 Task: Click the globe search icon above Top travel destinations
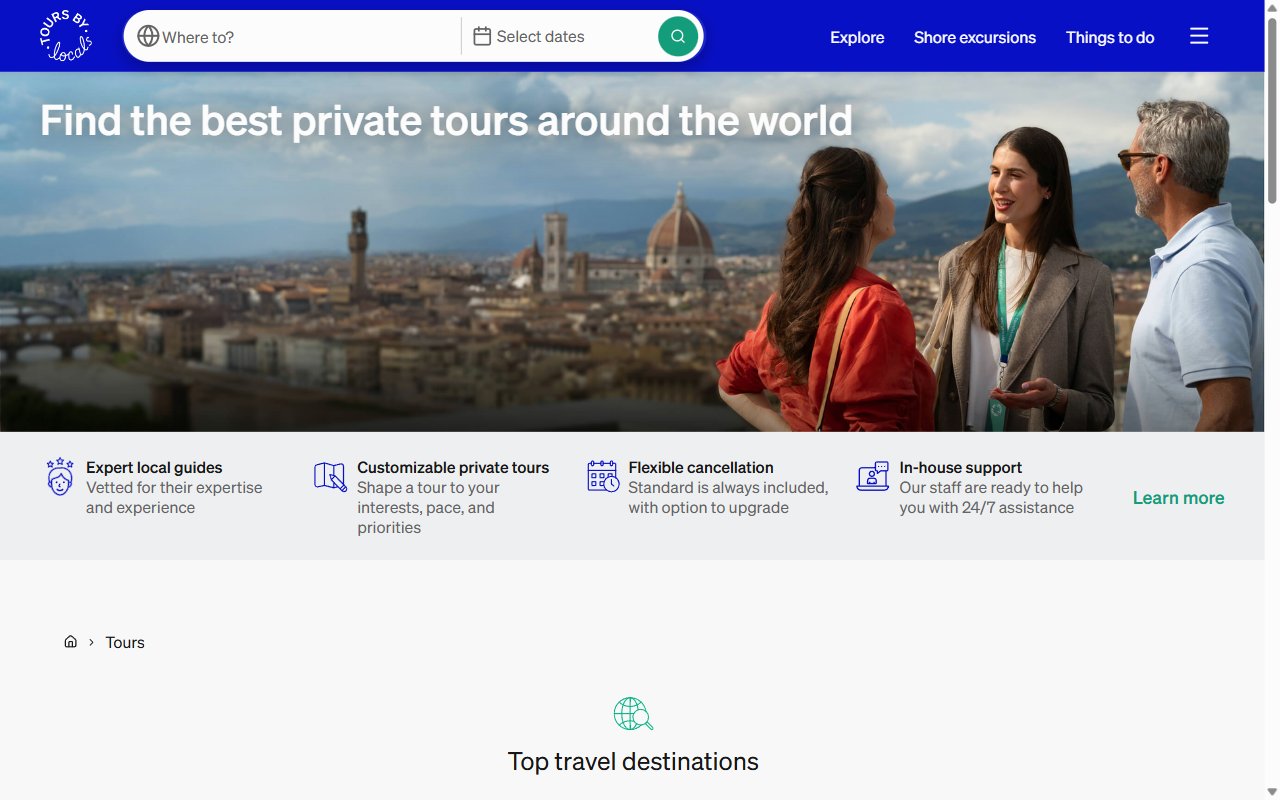click(633, 714)
